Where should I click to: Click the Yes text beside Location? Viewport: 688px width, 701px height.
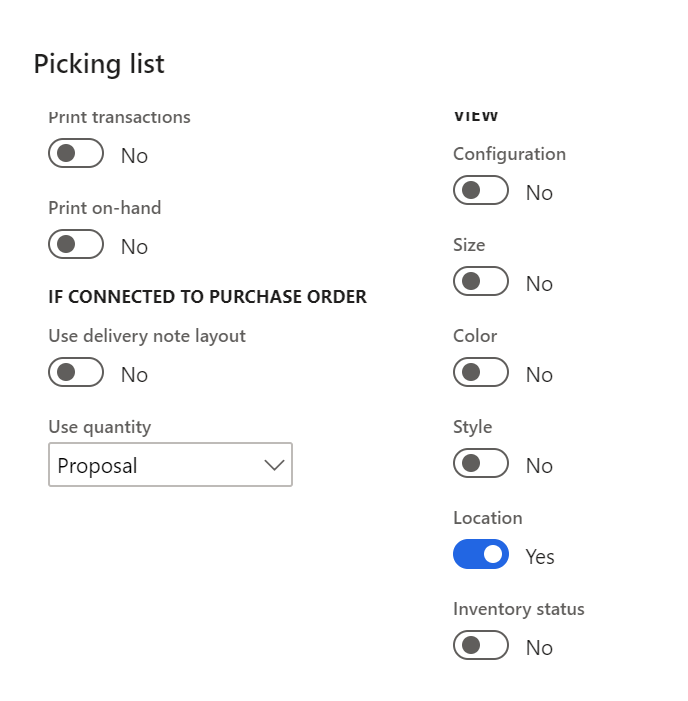[x=540, y=557]
